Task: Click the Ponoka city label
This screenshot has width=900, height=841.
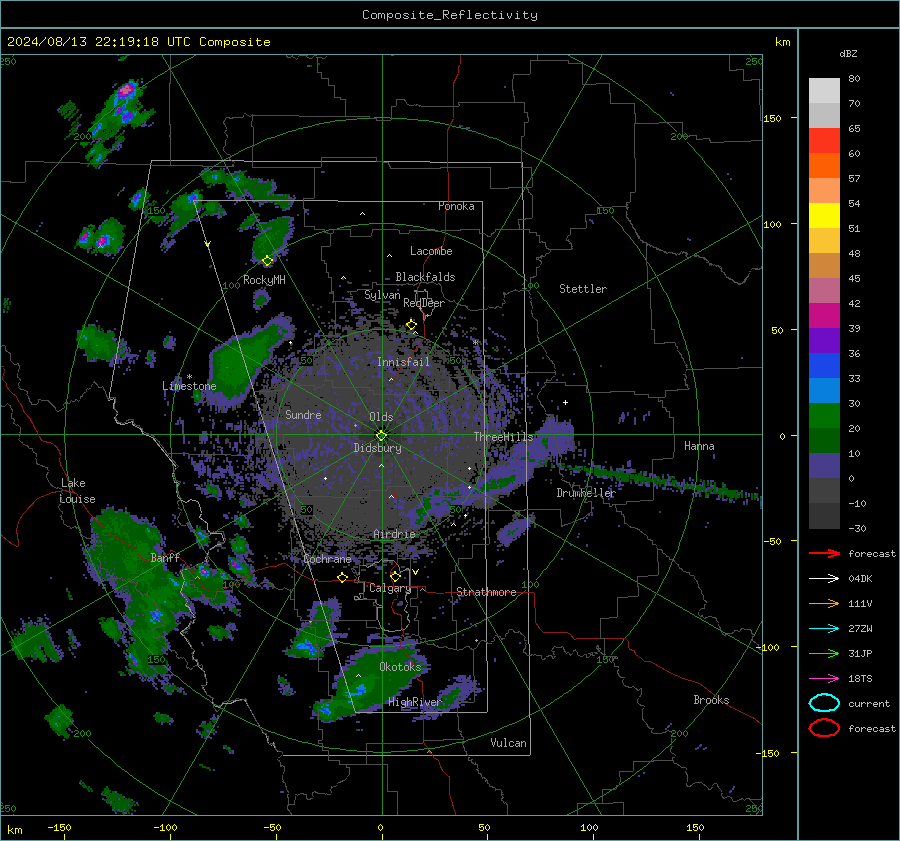Action: pos(456,206)
